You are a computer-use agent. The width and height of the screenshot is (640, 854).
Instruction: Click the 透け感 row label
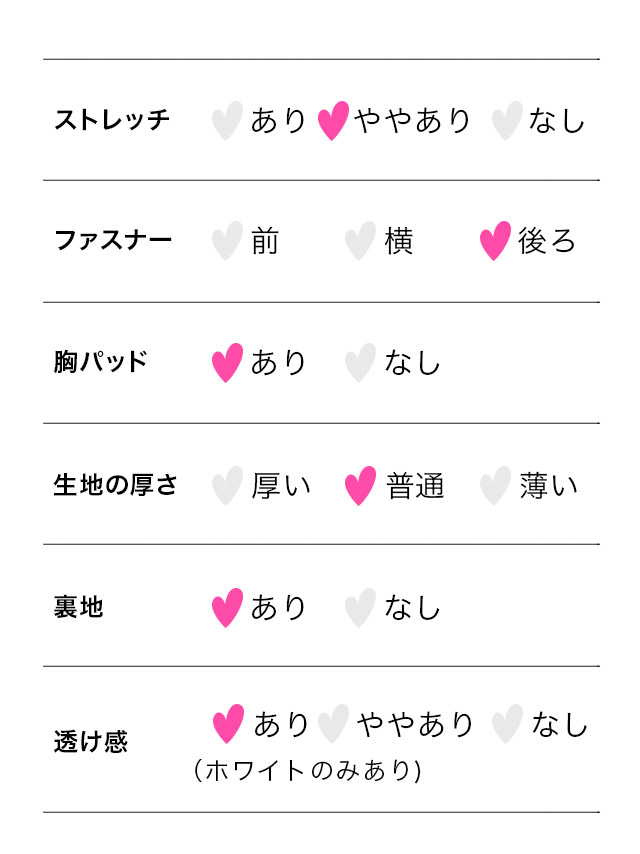90,743
